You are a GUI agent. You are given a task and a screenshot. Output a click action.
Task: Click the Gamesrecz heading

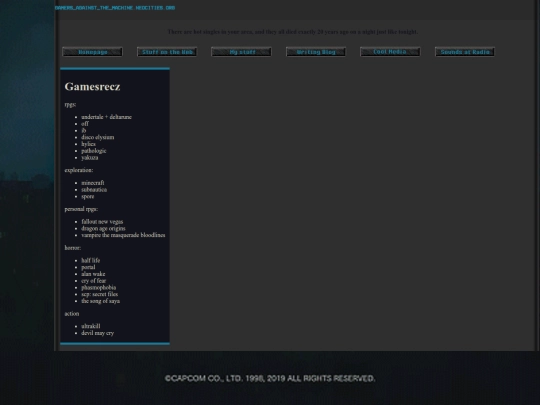tap(92, 86)
